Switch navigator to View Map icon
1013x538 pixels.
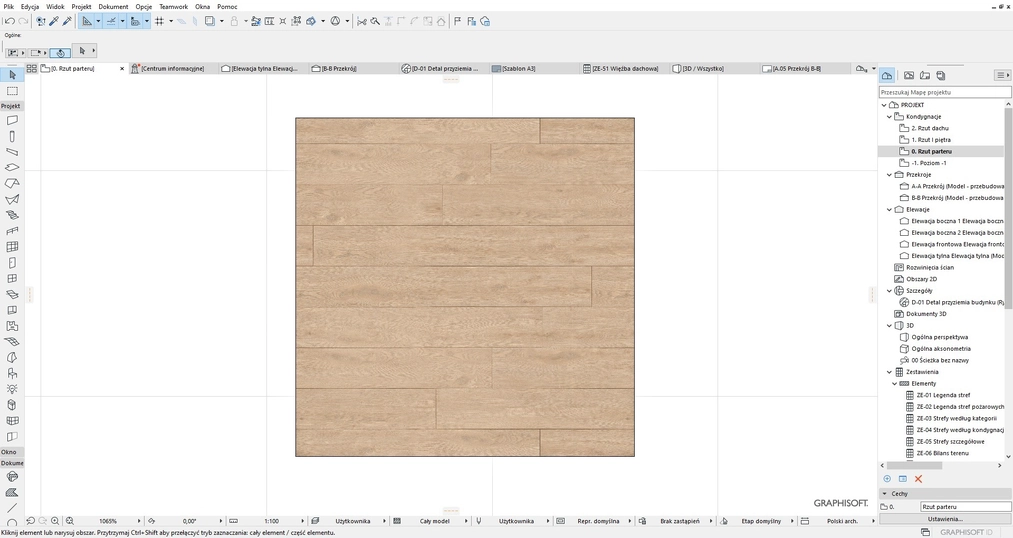(909, 76)
